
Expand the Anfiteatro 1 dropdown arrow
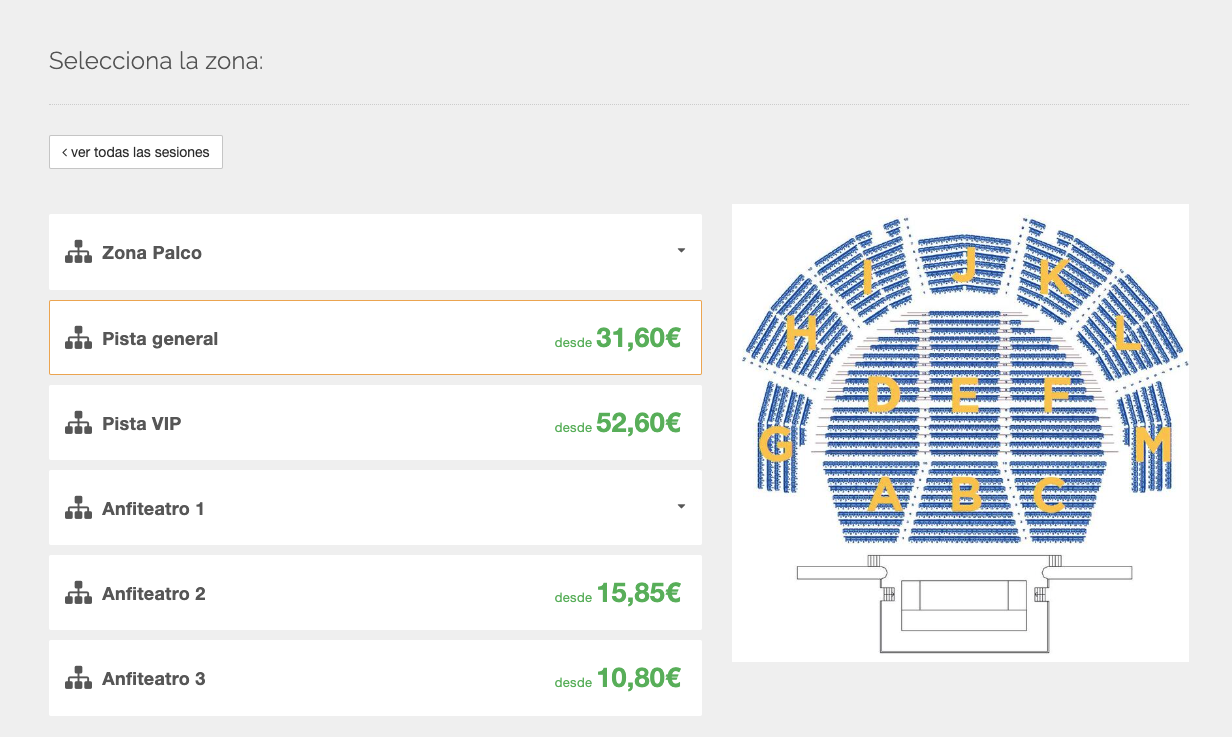tap(681, 507)
